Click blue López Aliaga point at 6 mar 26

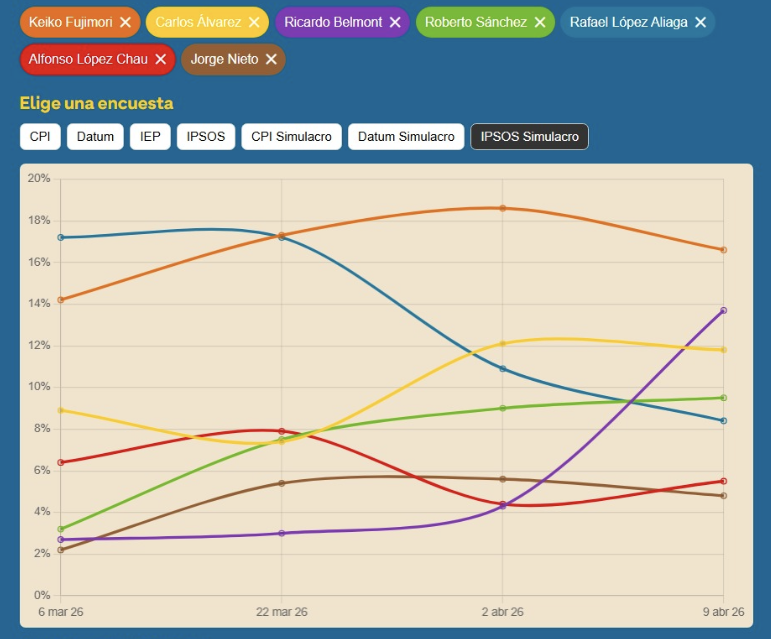(x=60, y=237)
